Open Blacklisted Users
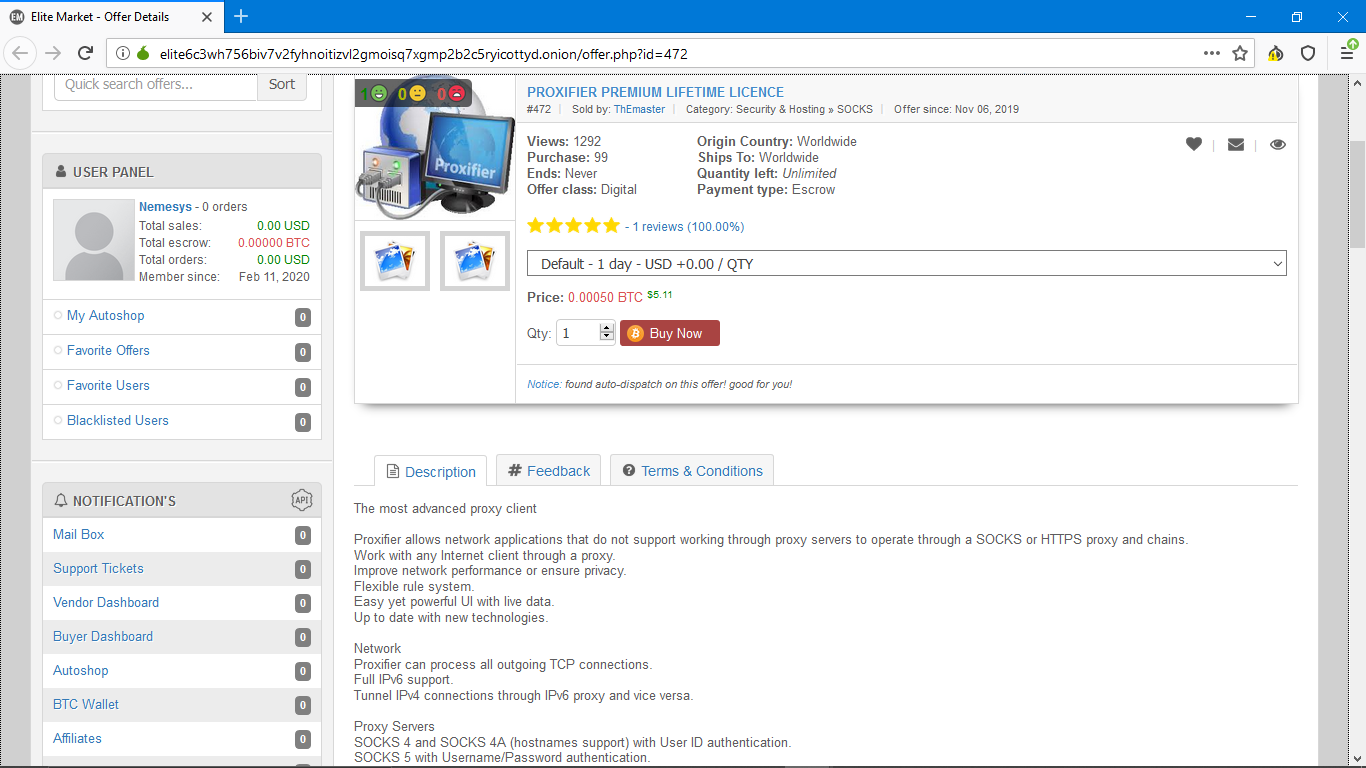This screenshot has width=1366, height=768. coord(117,420)
